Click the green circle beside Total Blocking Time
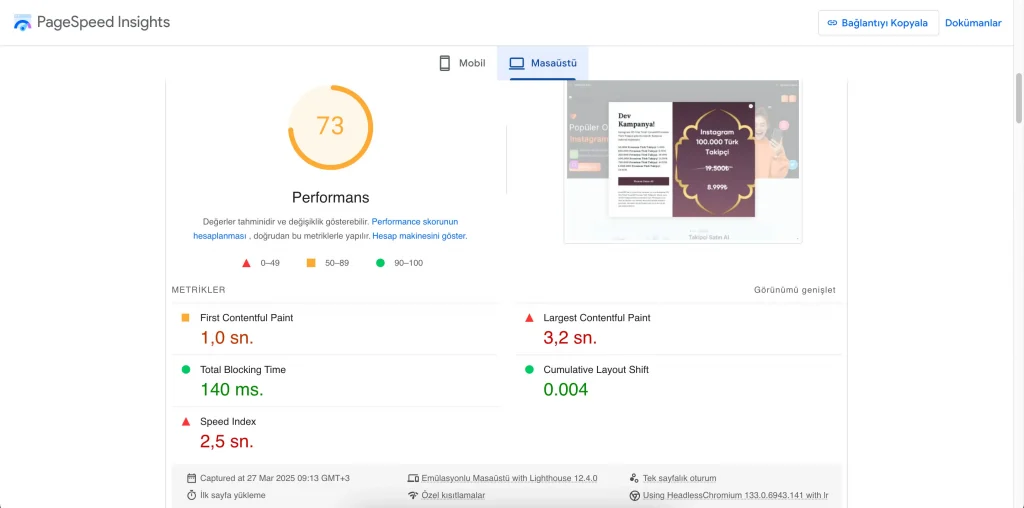 tap(185, 370)
